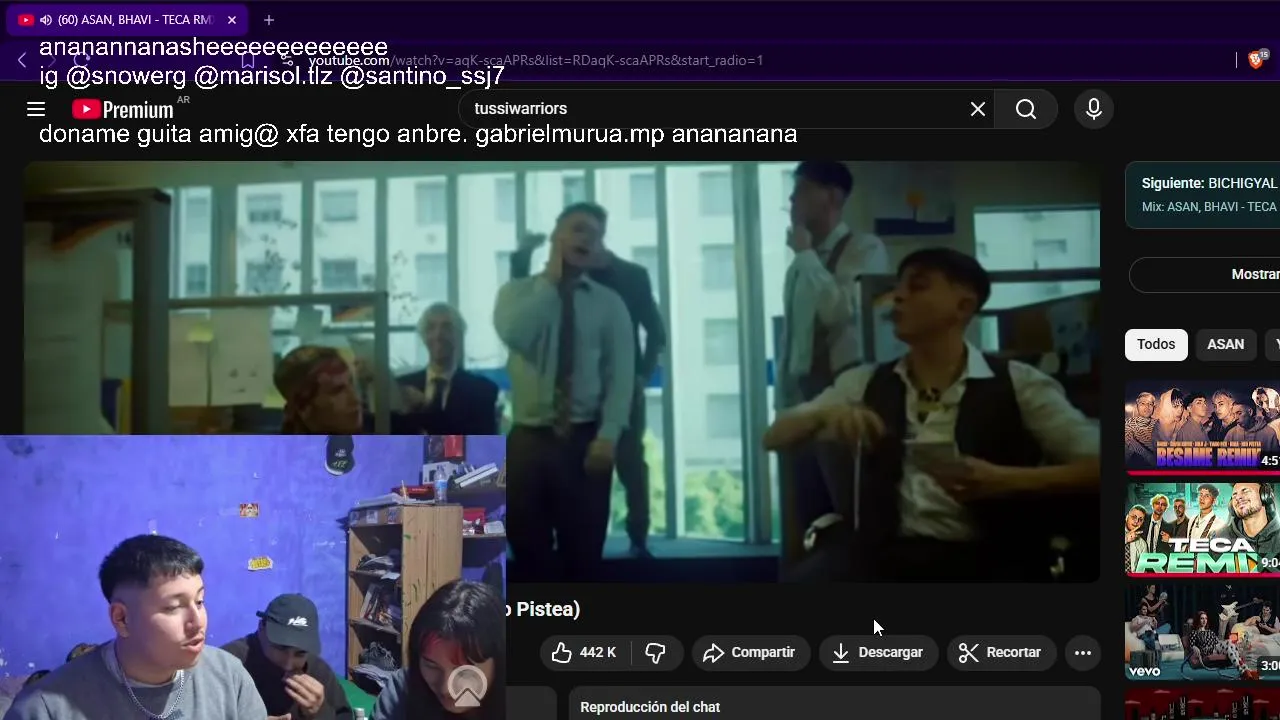This screenshot has height=720, width=1280.
Task: Go to YouTube Premium home logo
Action: tap(123, 109)
